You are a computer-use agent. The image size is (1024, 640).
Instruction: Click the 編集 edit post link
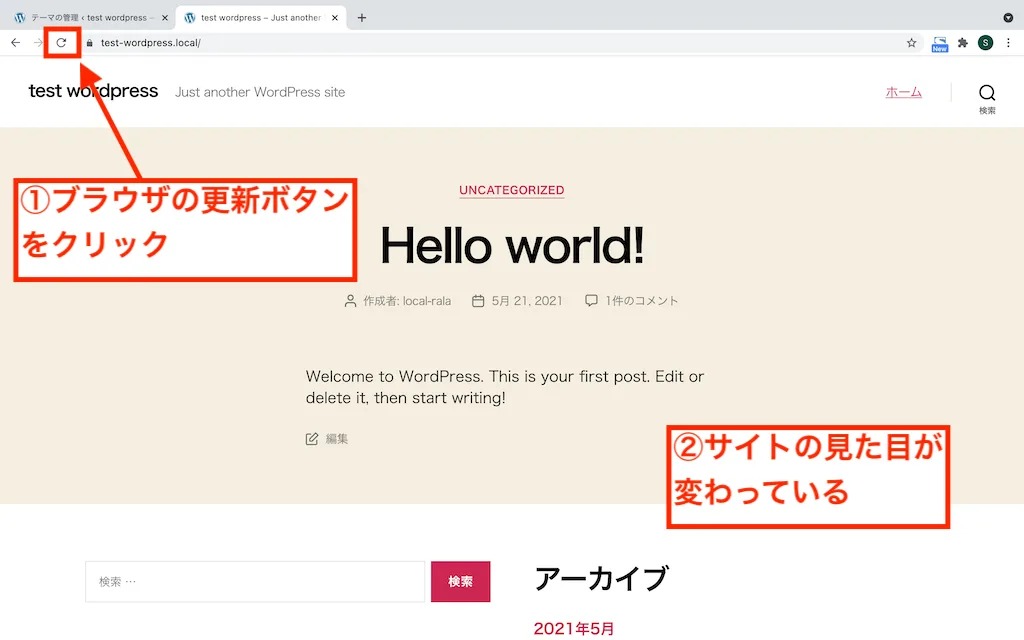337,439
